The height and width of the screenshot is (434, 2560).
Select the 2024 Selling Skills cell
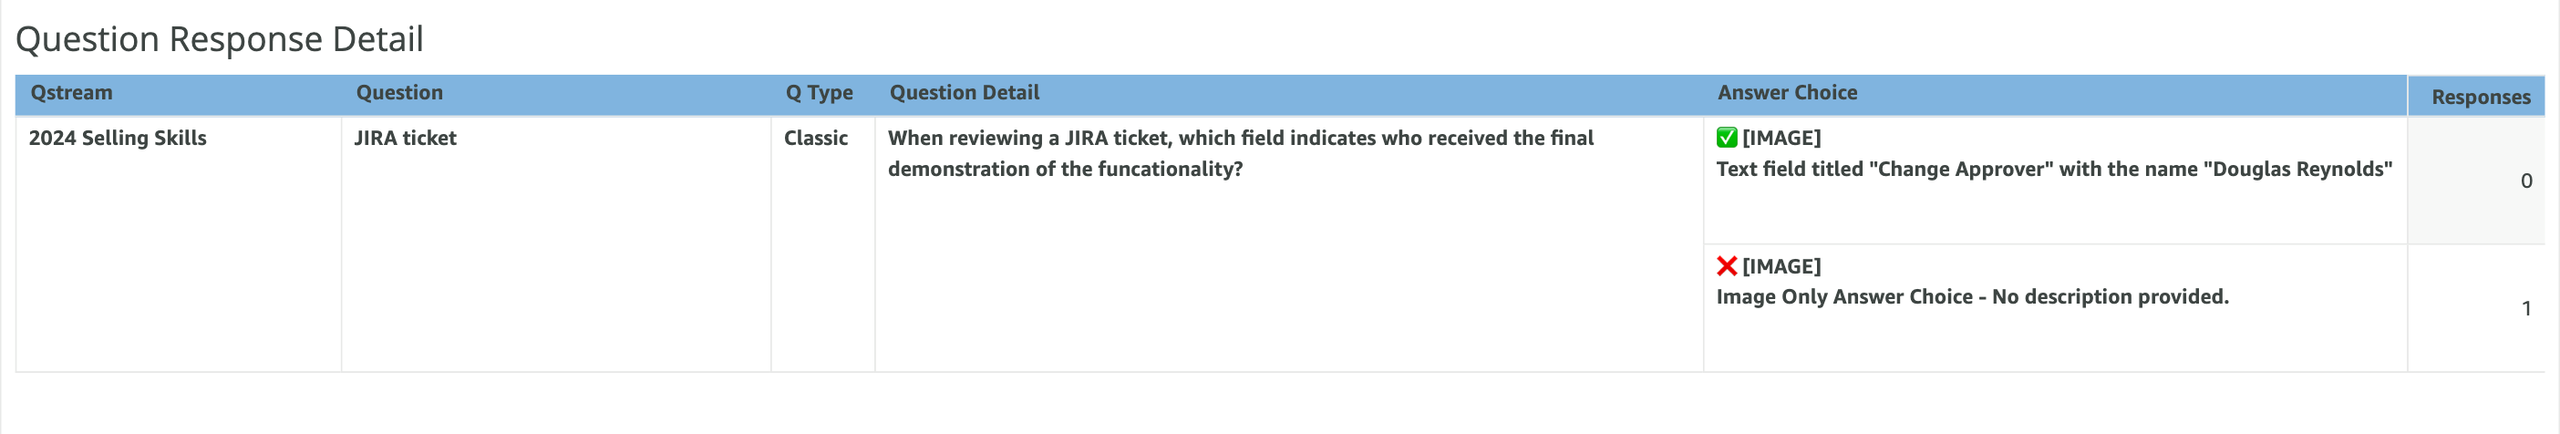(117, 138)
